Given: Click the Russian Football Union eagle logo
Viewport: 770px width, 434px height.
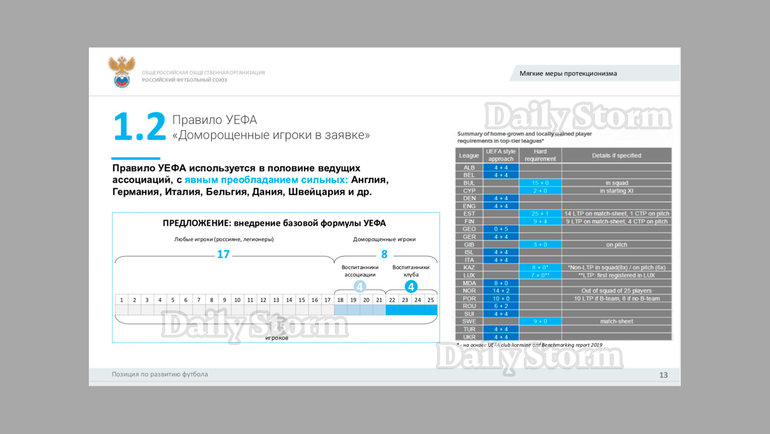Looking at the screenshot, I should (121, 72).
